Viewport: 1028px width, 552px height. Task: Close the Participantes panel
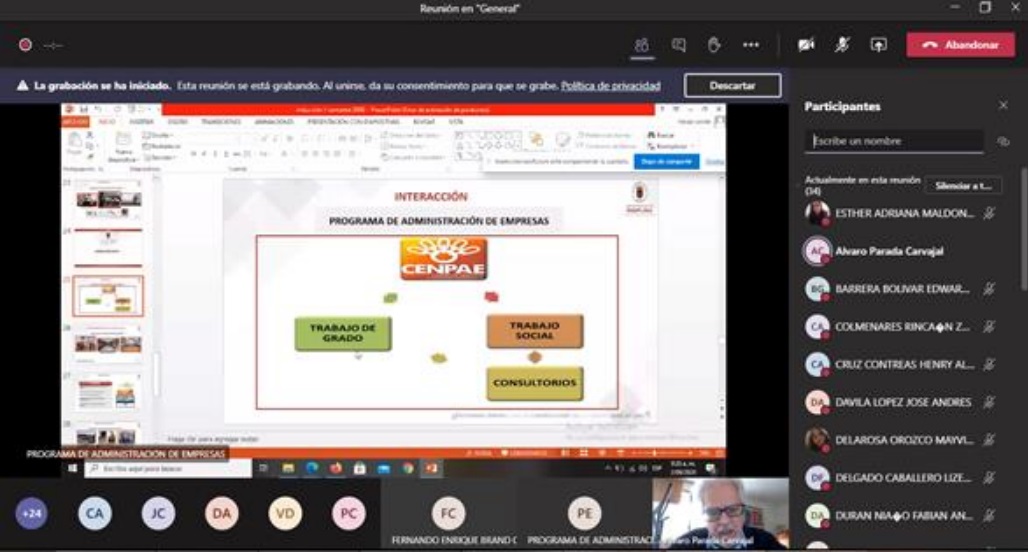tap(1003, 106)
